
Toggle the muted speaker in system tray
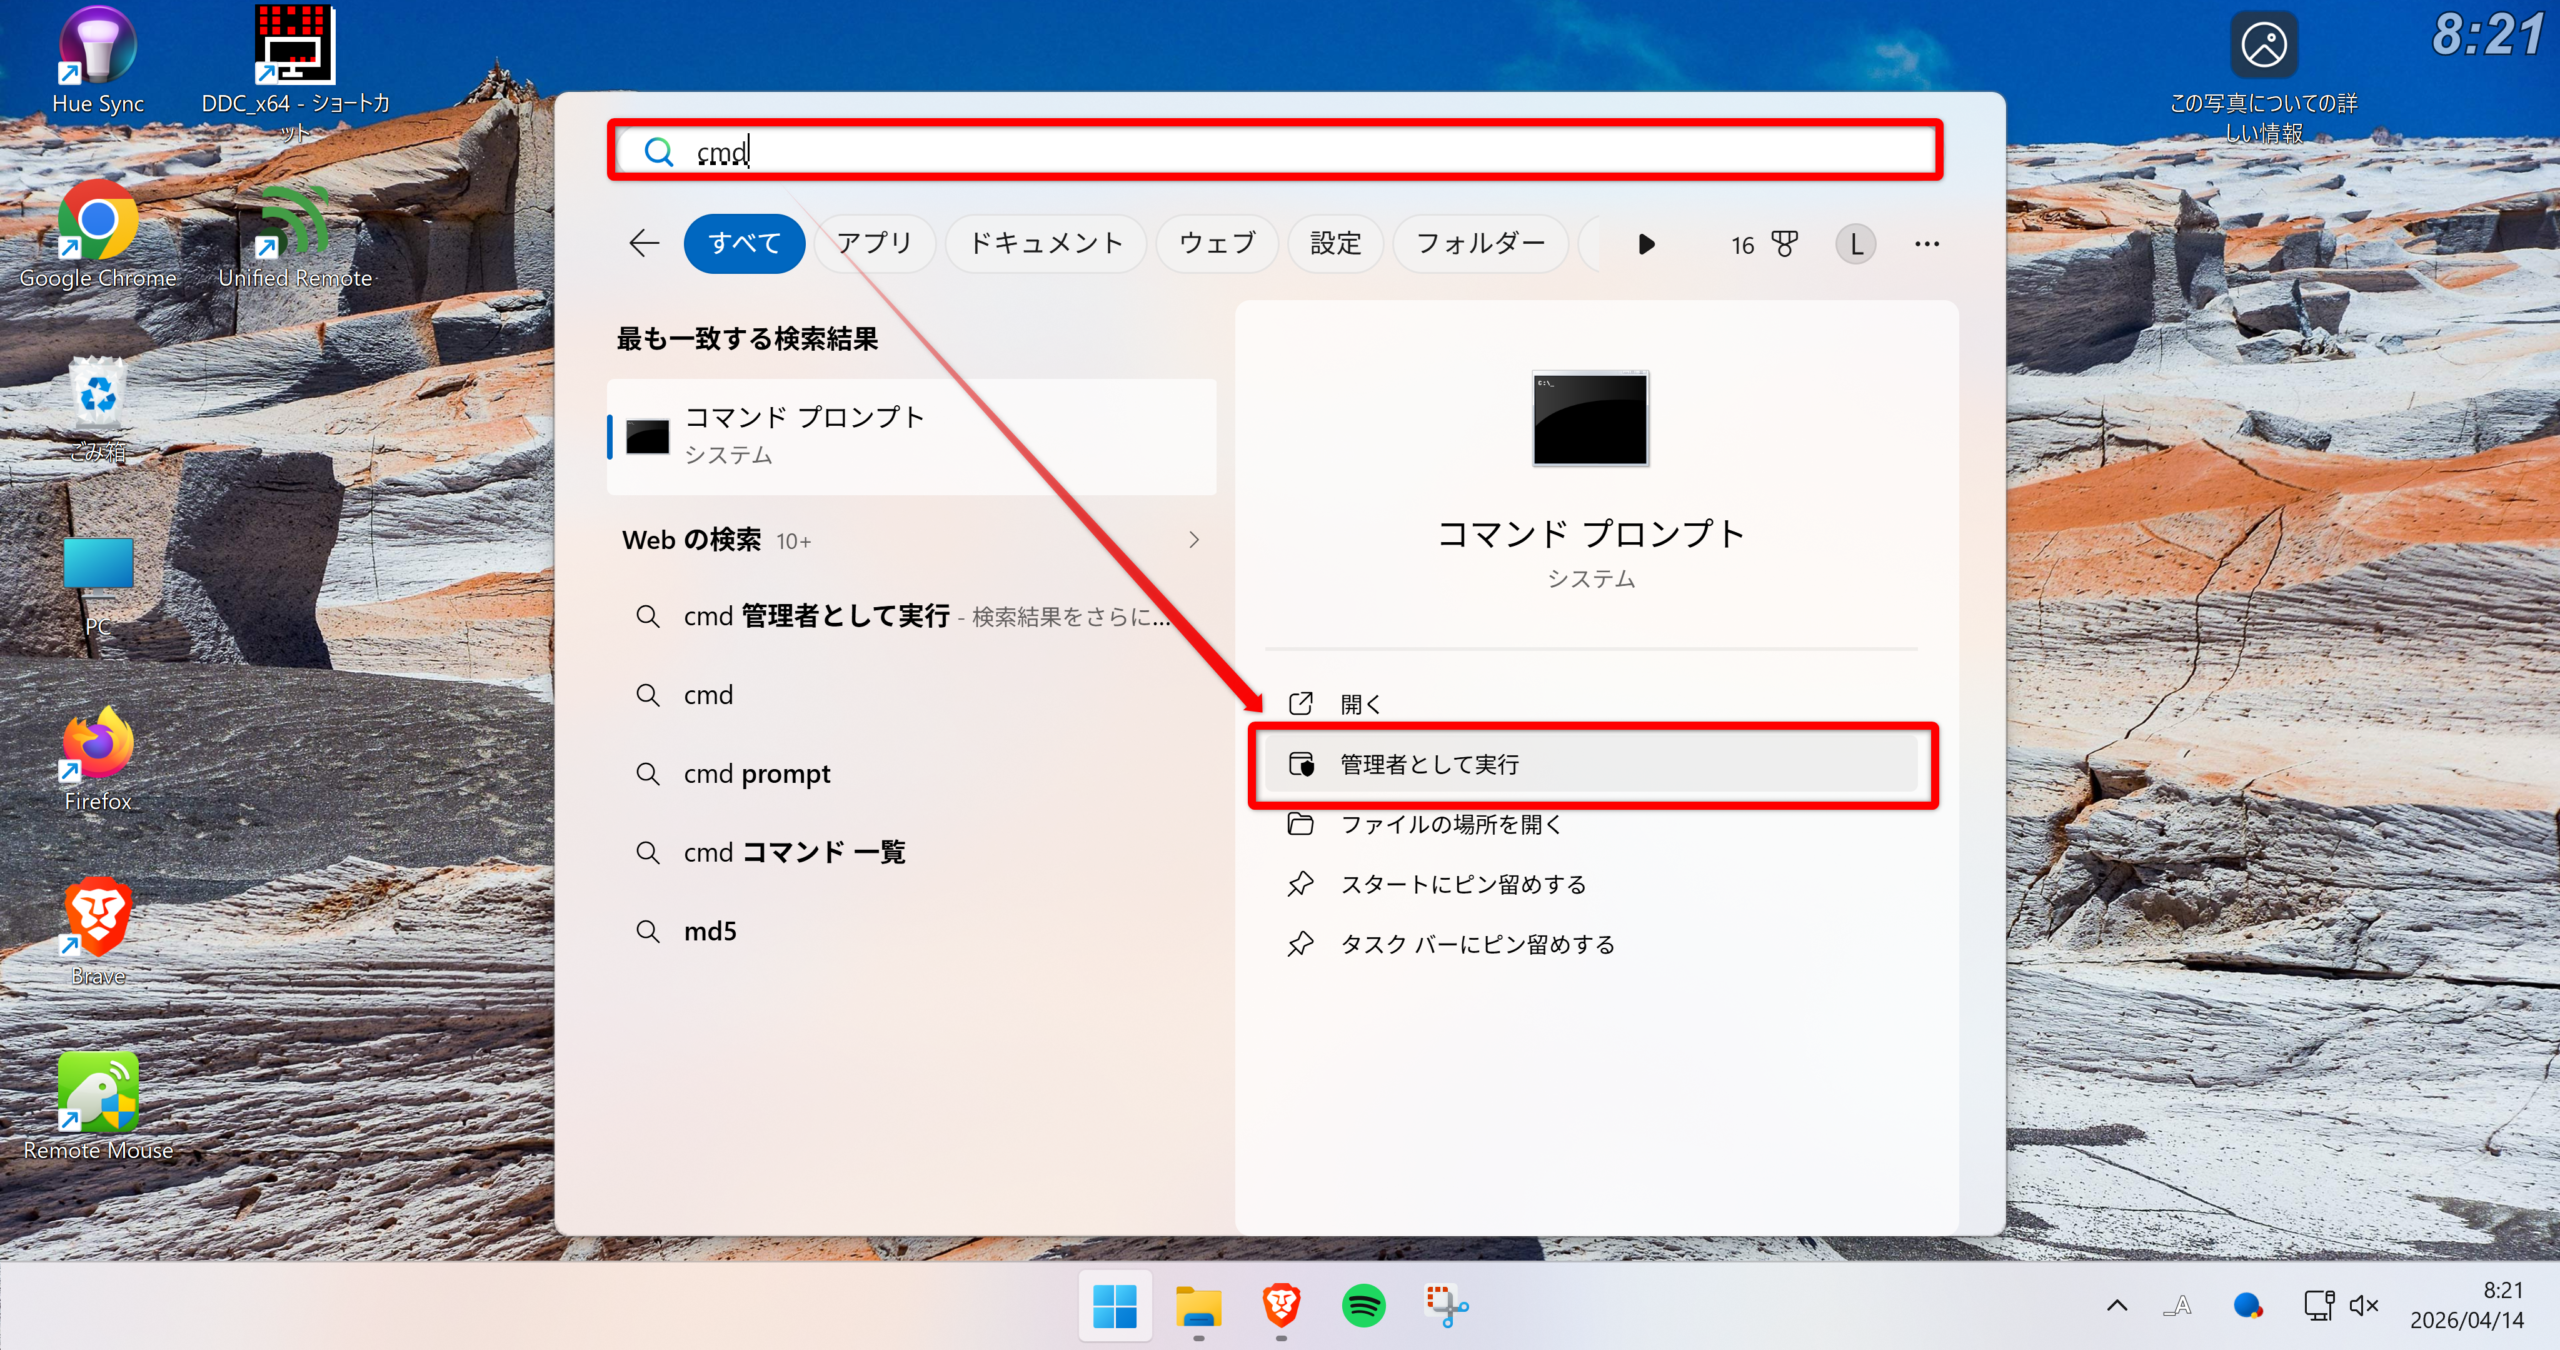2364,1305
